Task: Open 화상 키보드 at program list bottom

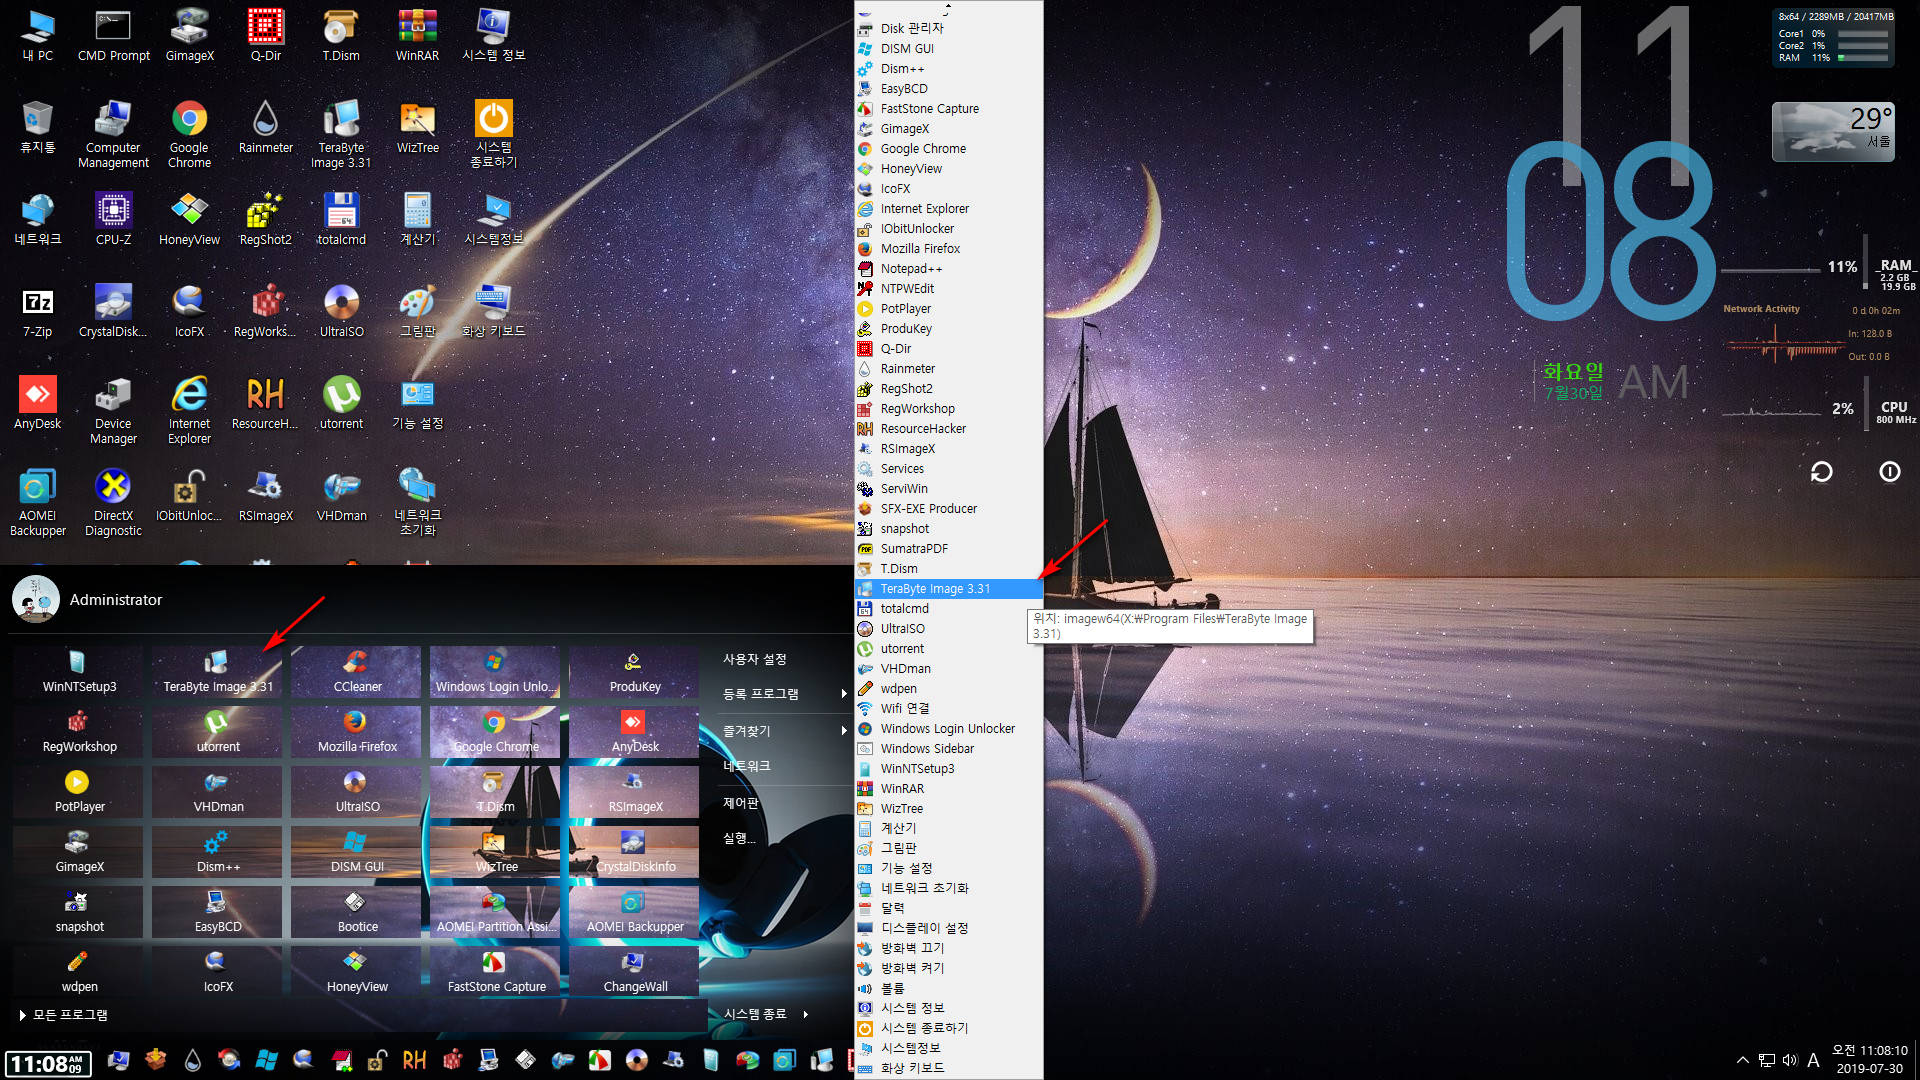Action: (x=948, y=1068)
